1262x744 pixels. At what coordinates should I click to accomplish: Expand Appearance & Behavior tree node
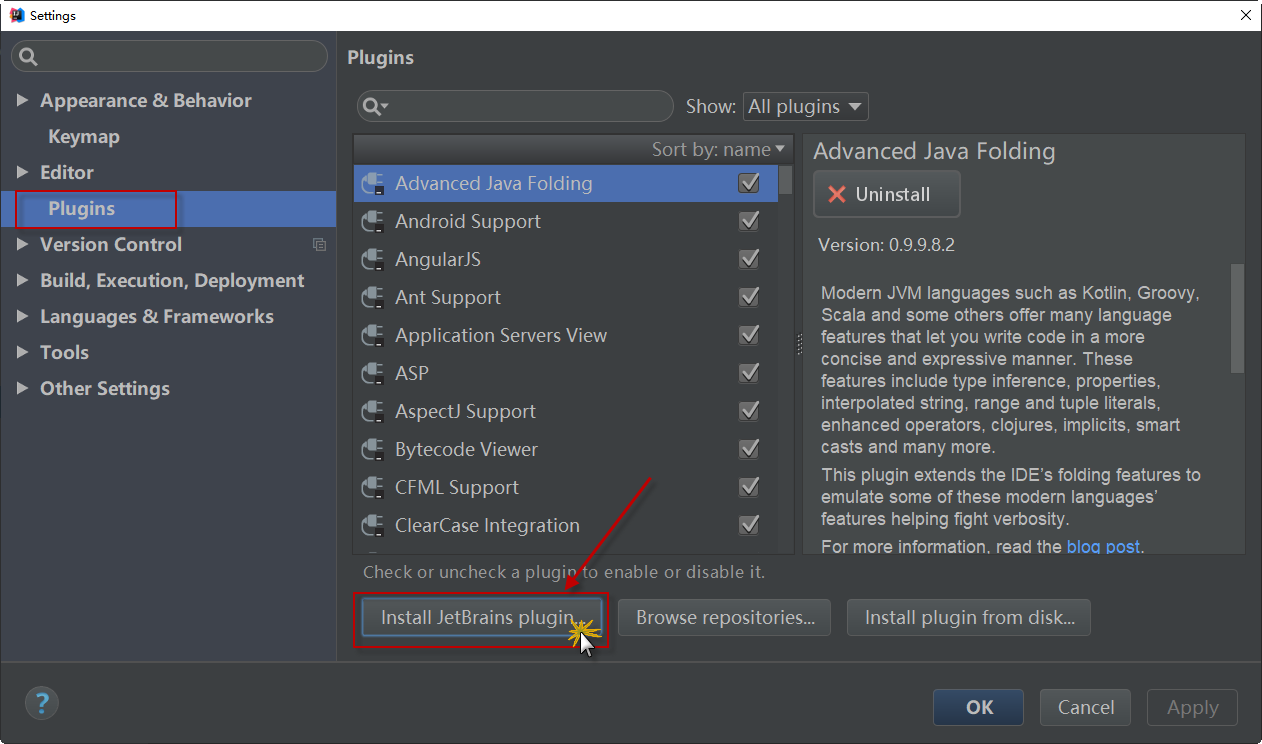coord(23,101)
